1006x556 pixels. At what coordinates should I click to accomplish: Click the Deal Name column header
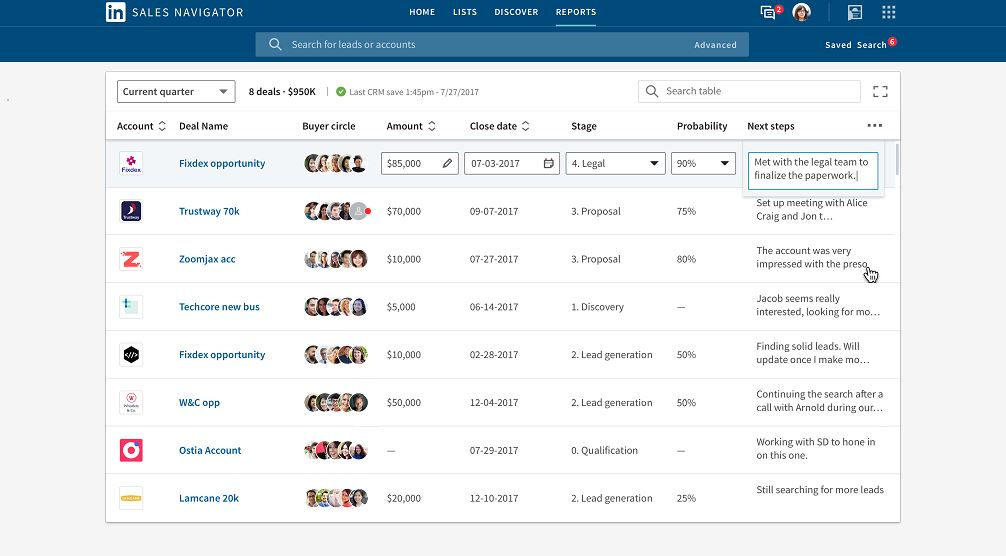coord(203,126)
